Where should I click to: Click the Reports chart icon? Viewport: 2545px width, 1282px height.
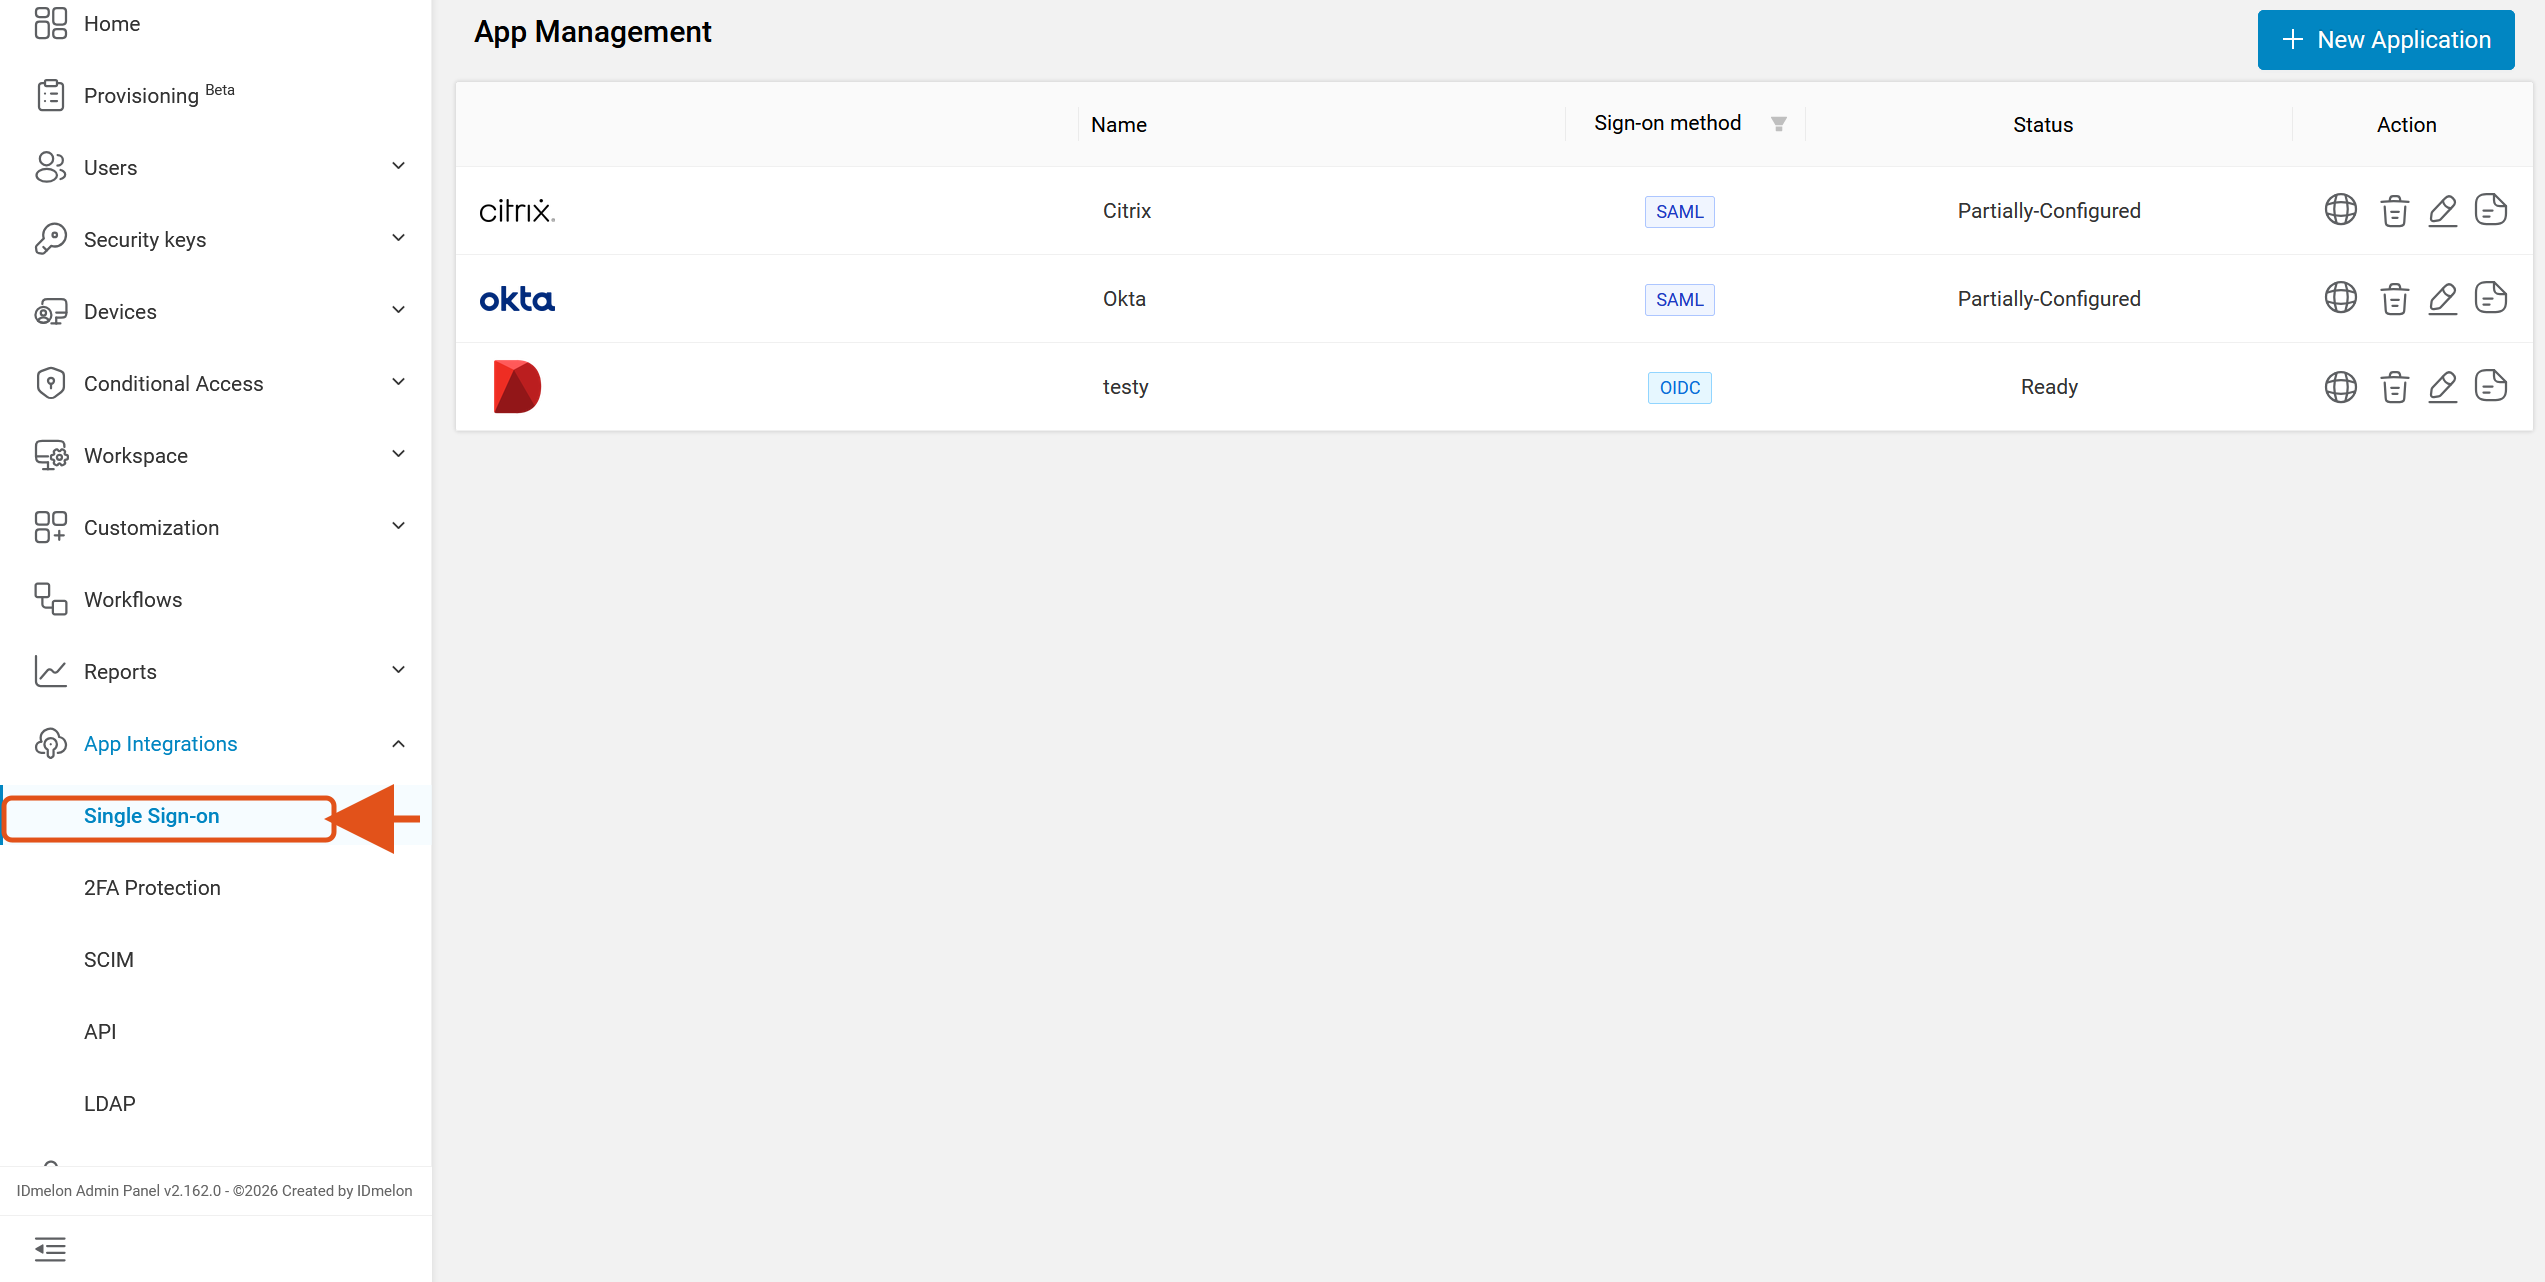pos(50,672)
